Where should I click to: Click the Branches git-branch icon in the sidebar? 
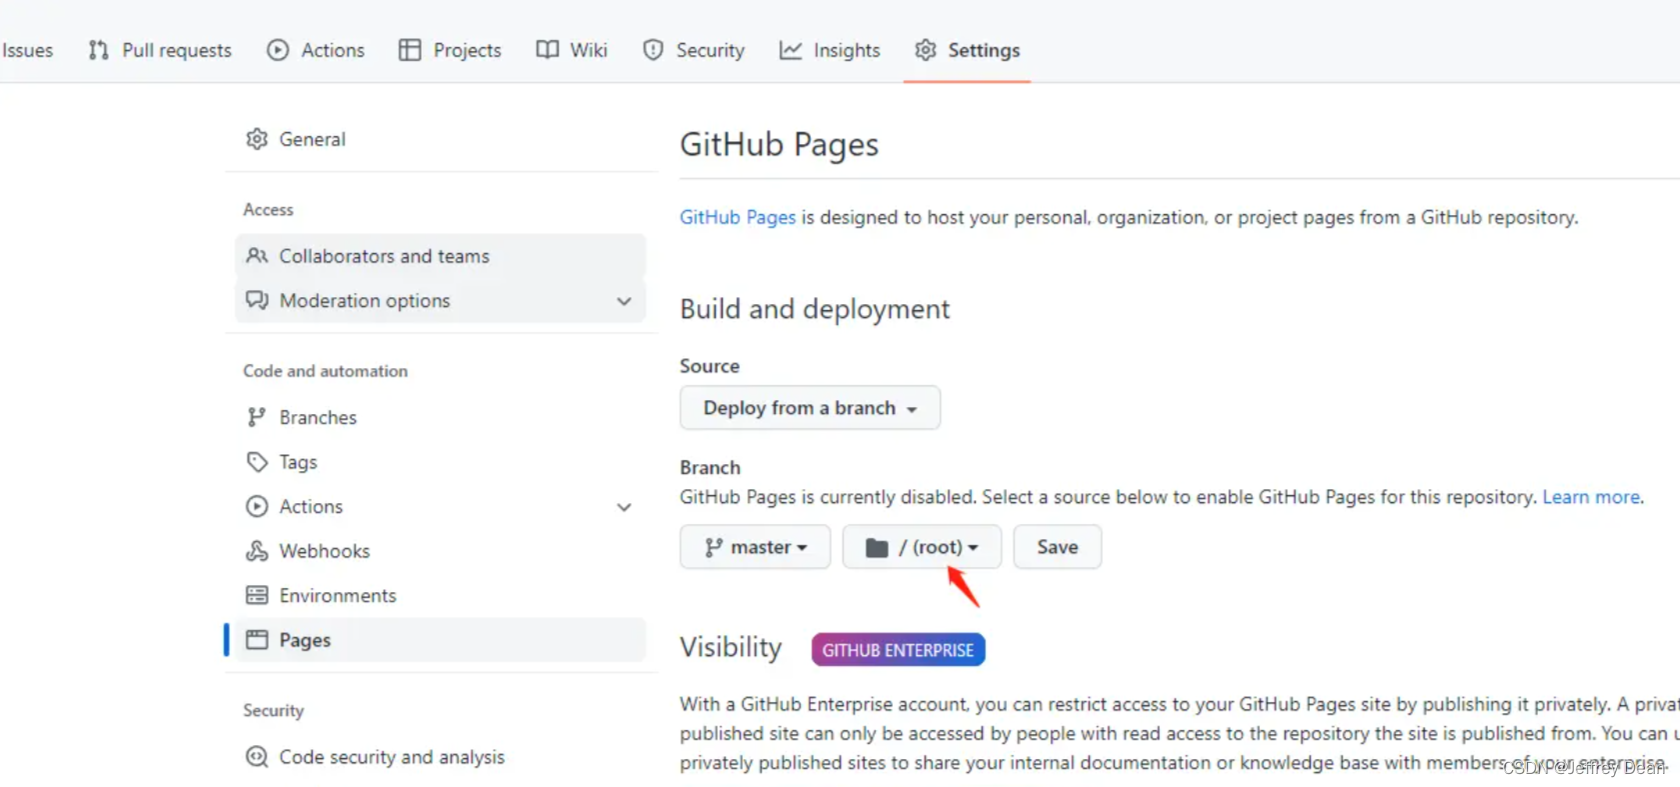(257, 417)
